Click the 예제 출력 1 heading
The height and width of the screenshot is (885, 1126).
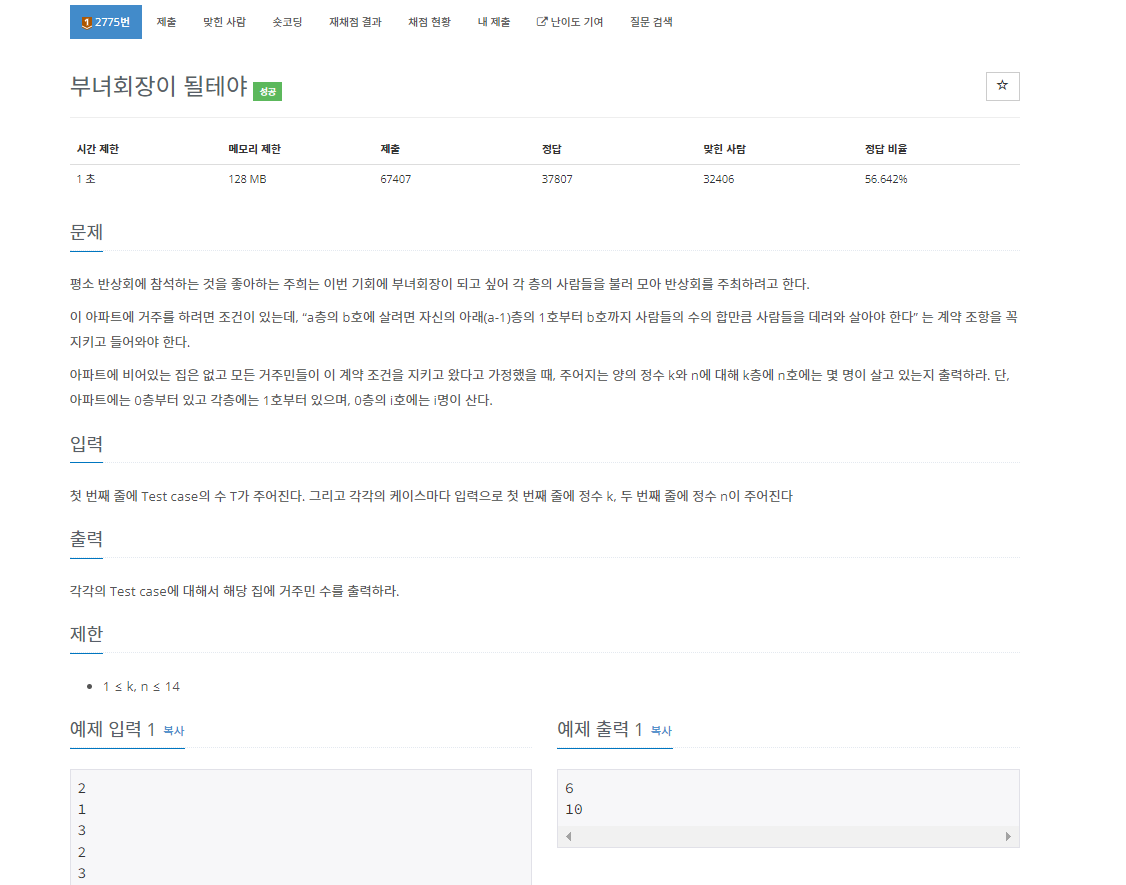[x=600, y=730]
